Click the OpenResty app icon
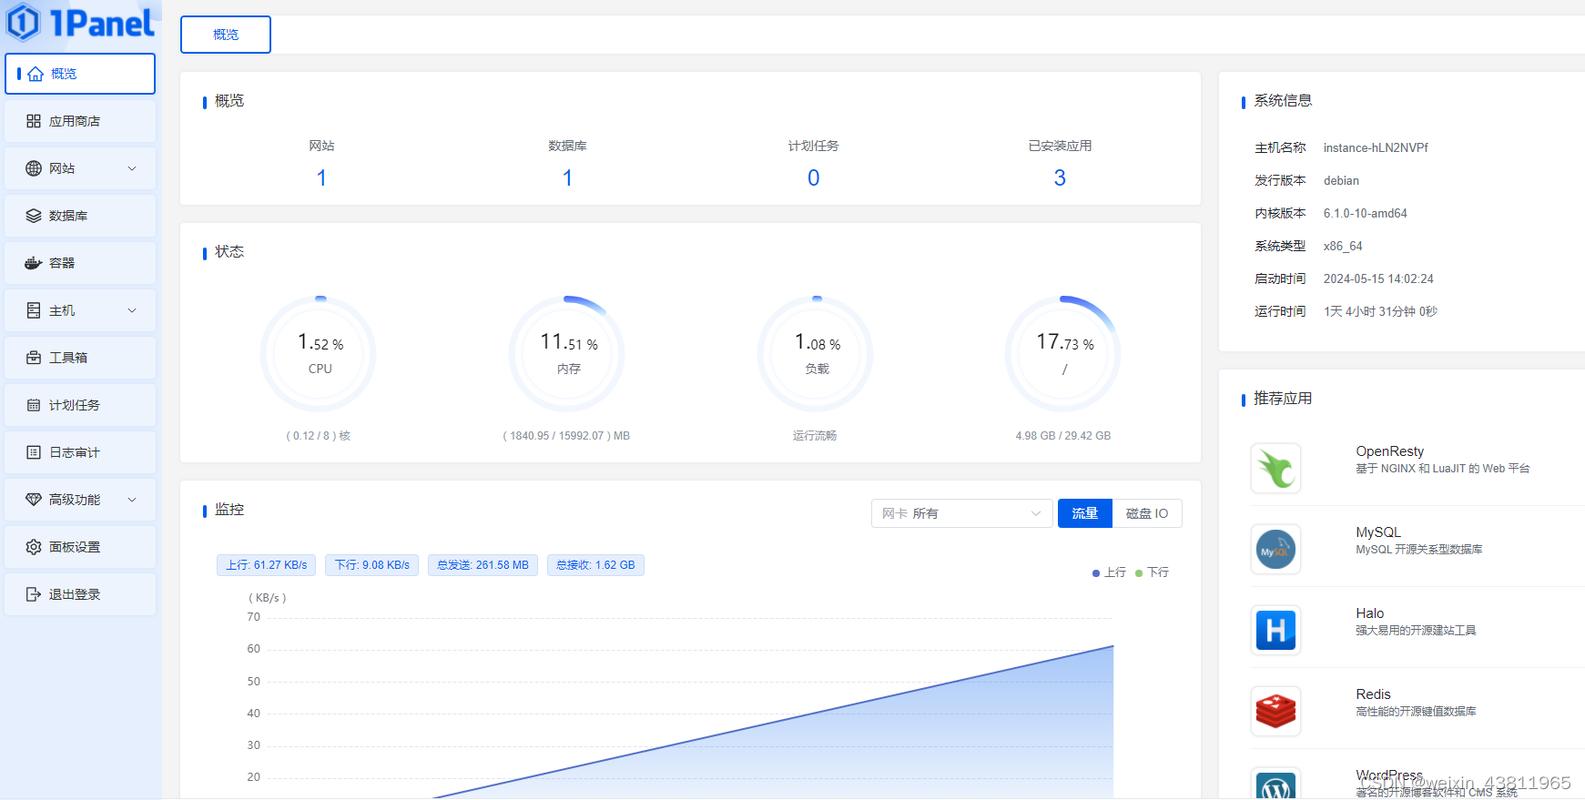1585x800 pixels. (x=1276, y=468)
